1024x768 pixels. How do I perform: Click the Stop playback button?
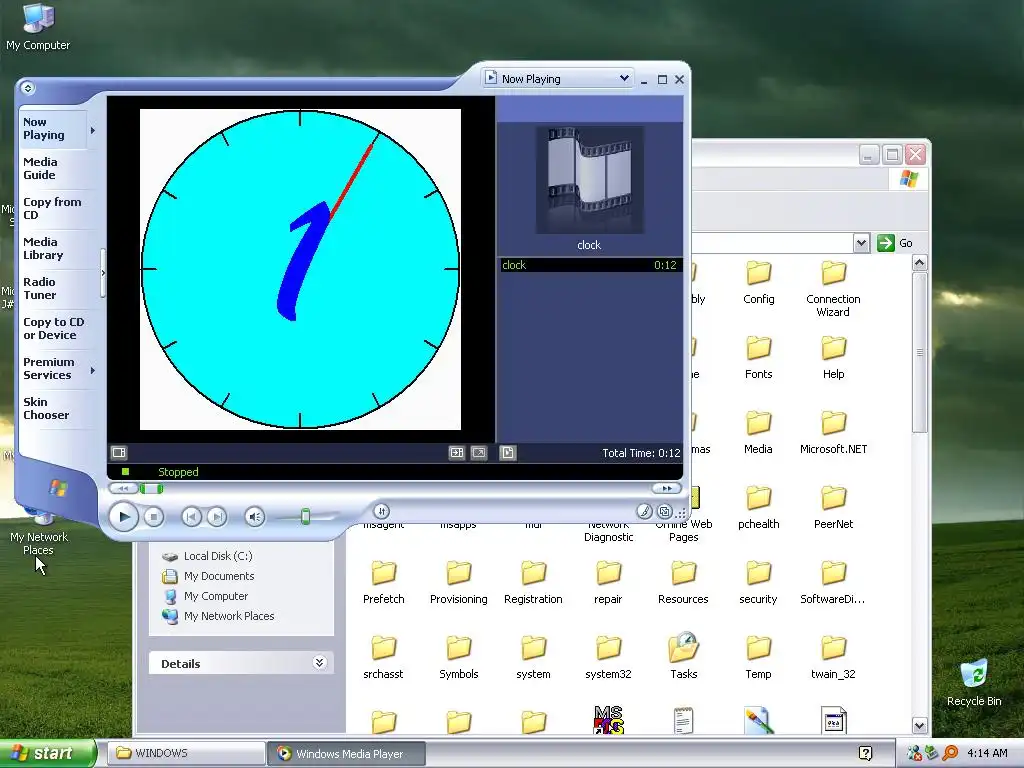click(x=153, y=517)
